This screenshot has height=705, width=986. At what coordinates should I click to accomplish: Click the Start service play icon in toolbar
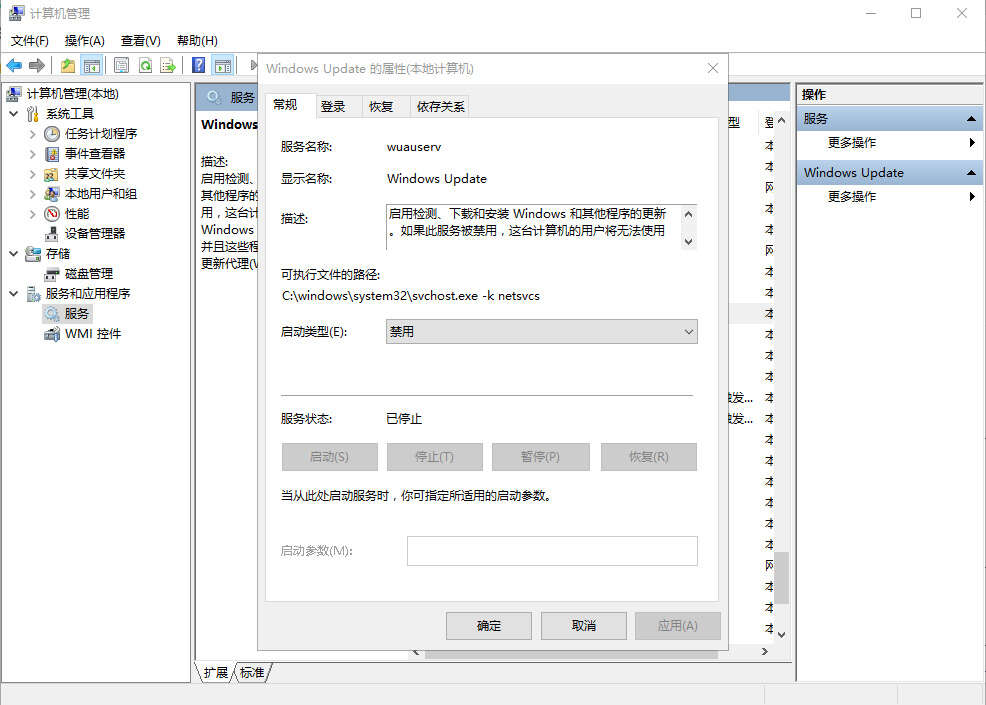253,65
